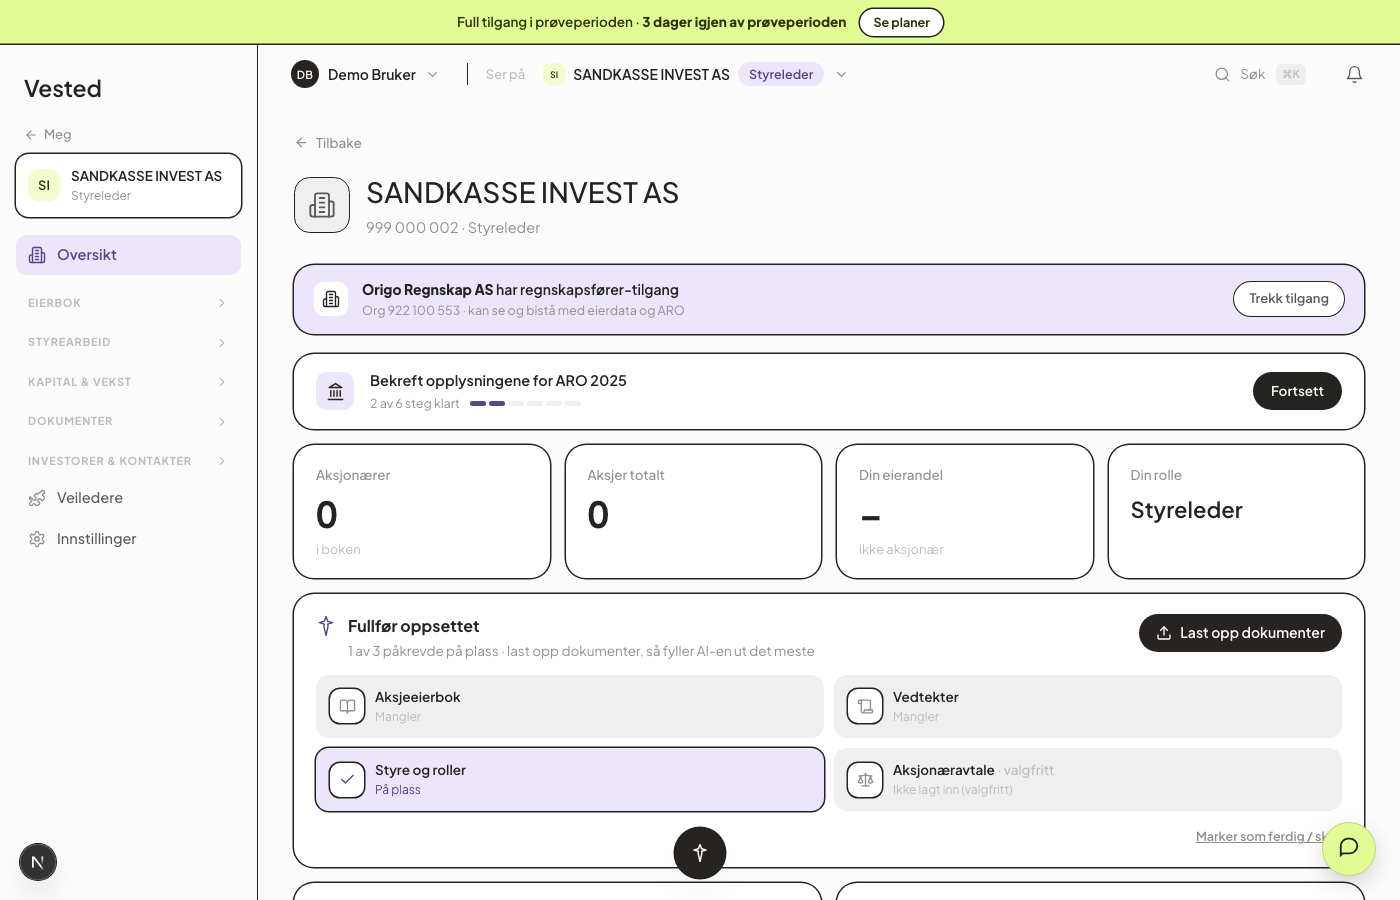Click the round N avatar at bottom left
This screenshot has width=1400, height=900.
coord(38,862)
